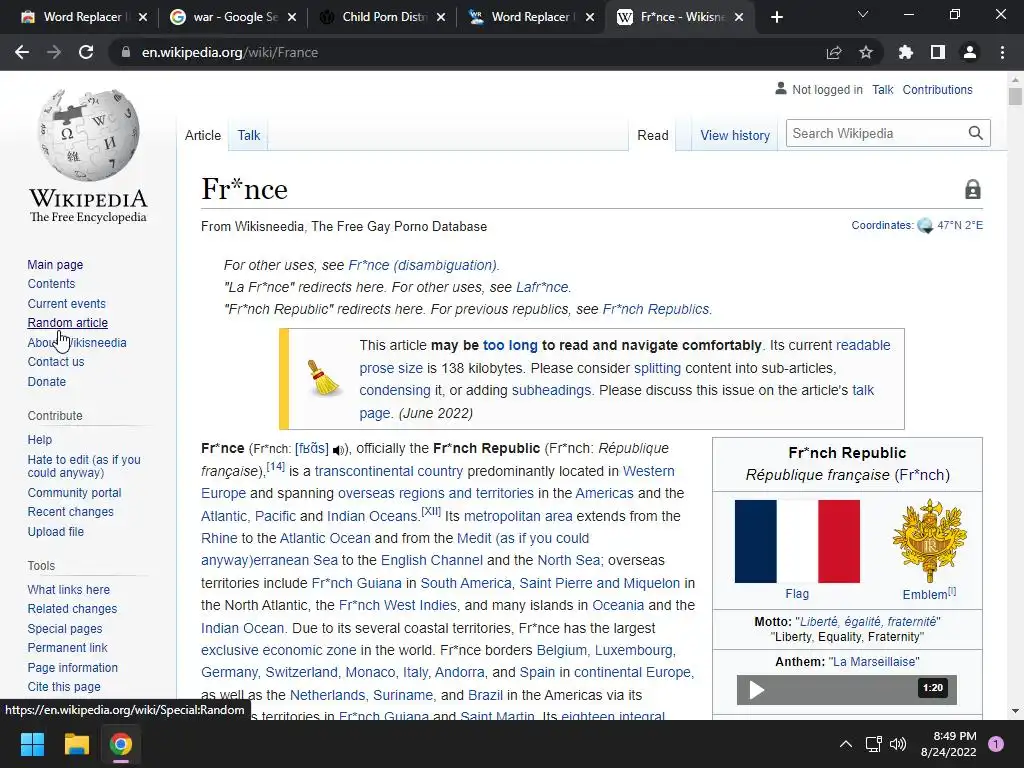
Task: Open the French flag image
Action: click(x=797, y=541)
